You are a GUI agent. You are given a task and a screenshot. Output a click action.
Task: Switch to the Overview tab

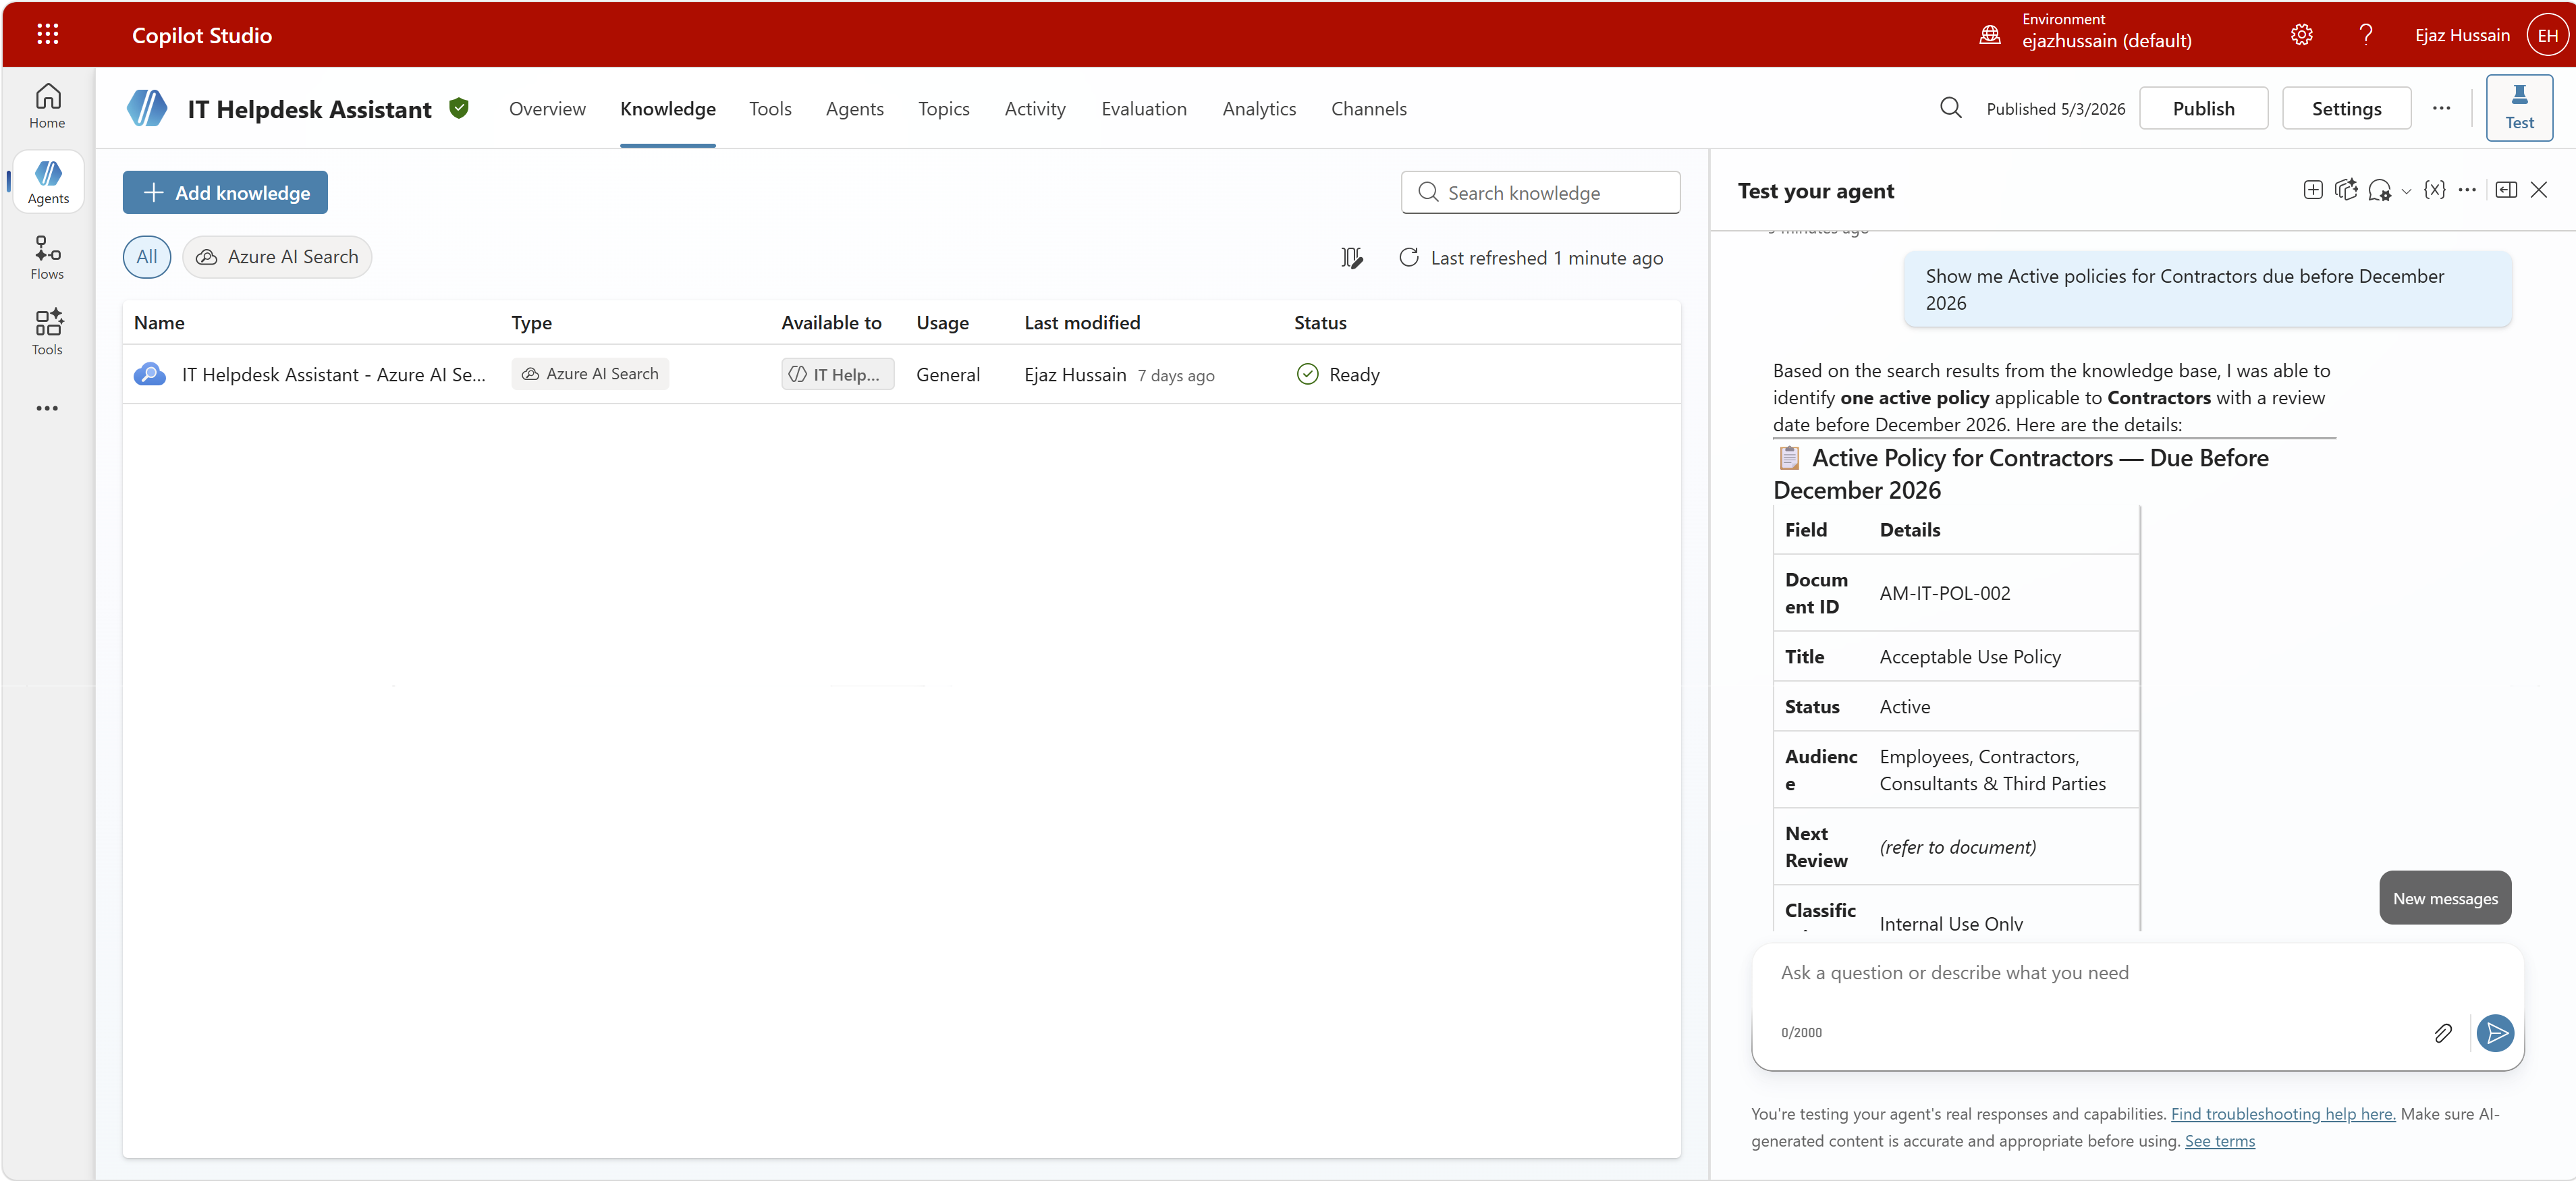[x=547, y=108]
